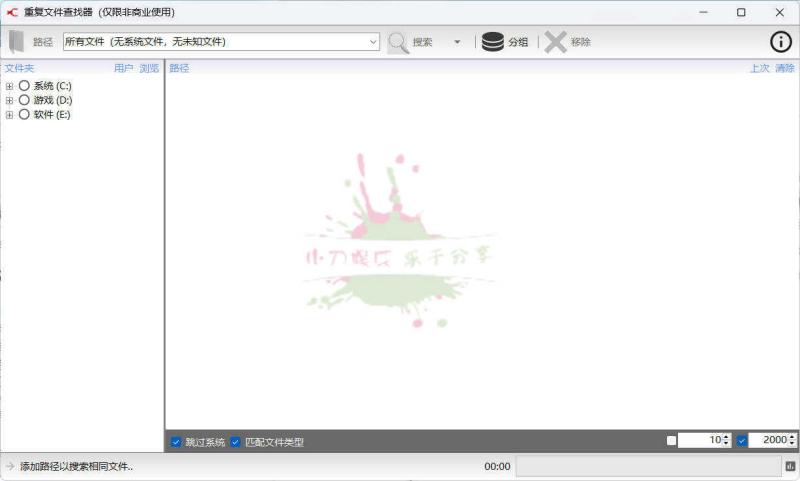This screenshot has width=800, height=481.
Task: Toggle the 匹配文件类型 checkbox
Action: [x=236, y=441]
